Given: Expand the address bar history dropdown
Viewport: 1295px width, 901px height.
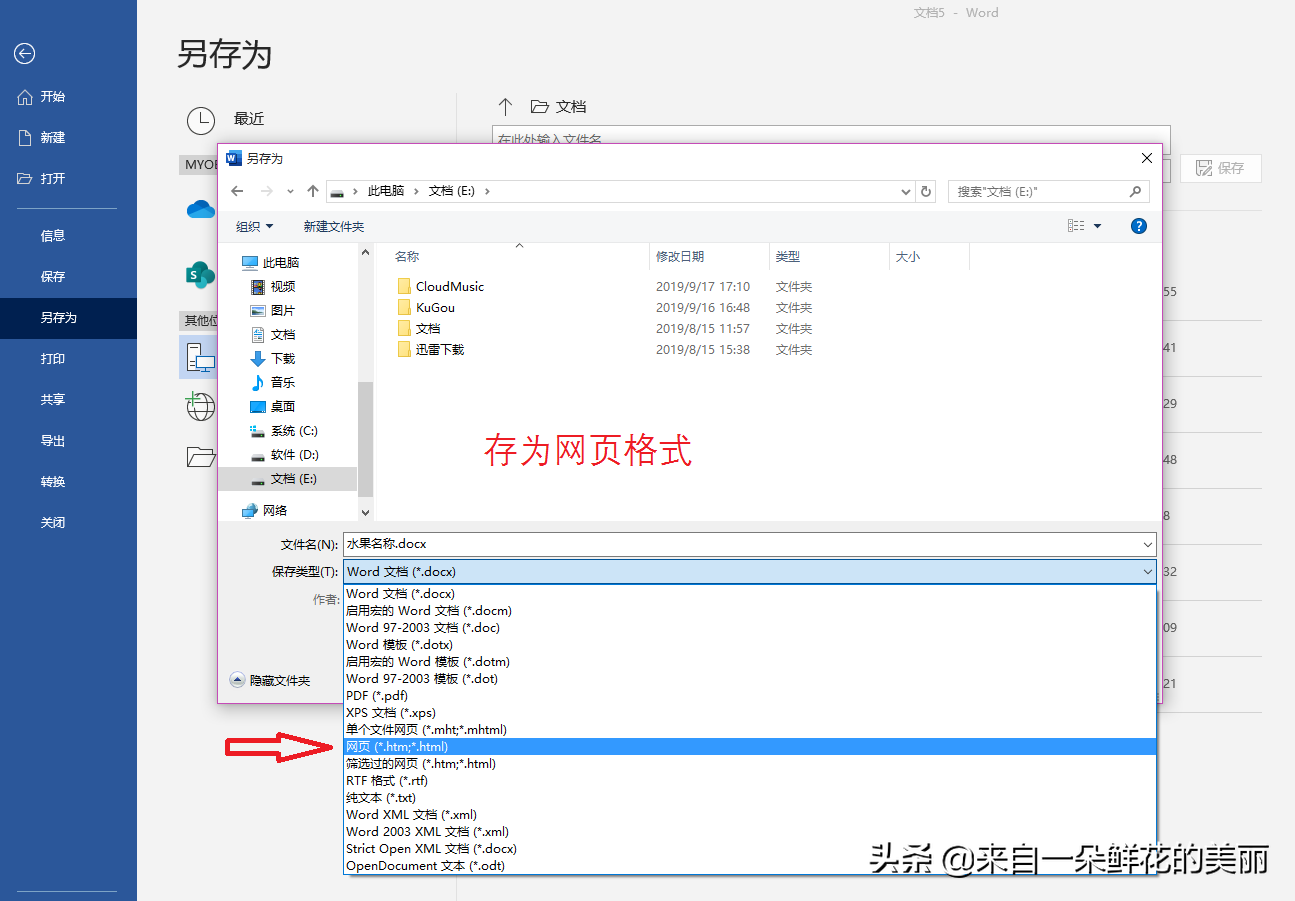Looking at the screenshot, I should pyautogui.click(x=906, y=191).
